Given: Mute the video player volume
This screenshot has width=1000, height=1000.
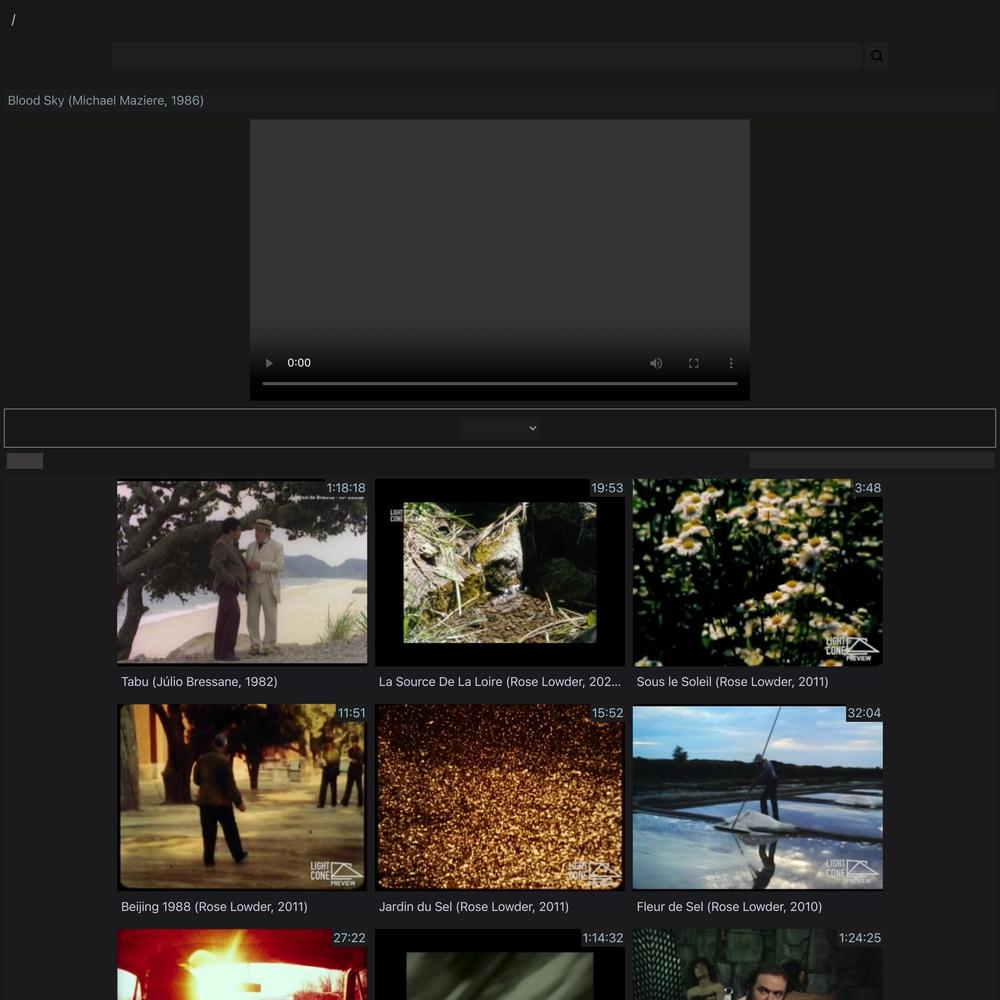Looking at the screenshot, I should click(x=656, y=363).
